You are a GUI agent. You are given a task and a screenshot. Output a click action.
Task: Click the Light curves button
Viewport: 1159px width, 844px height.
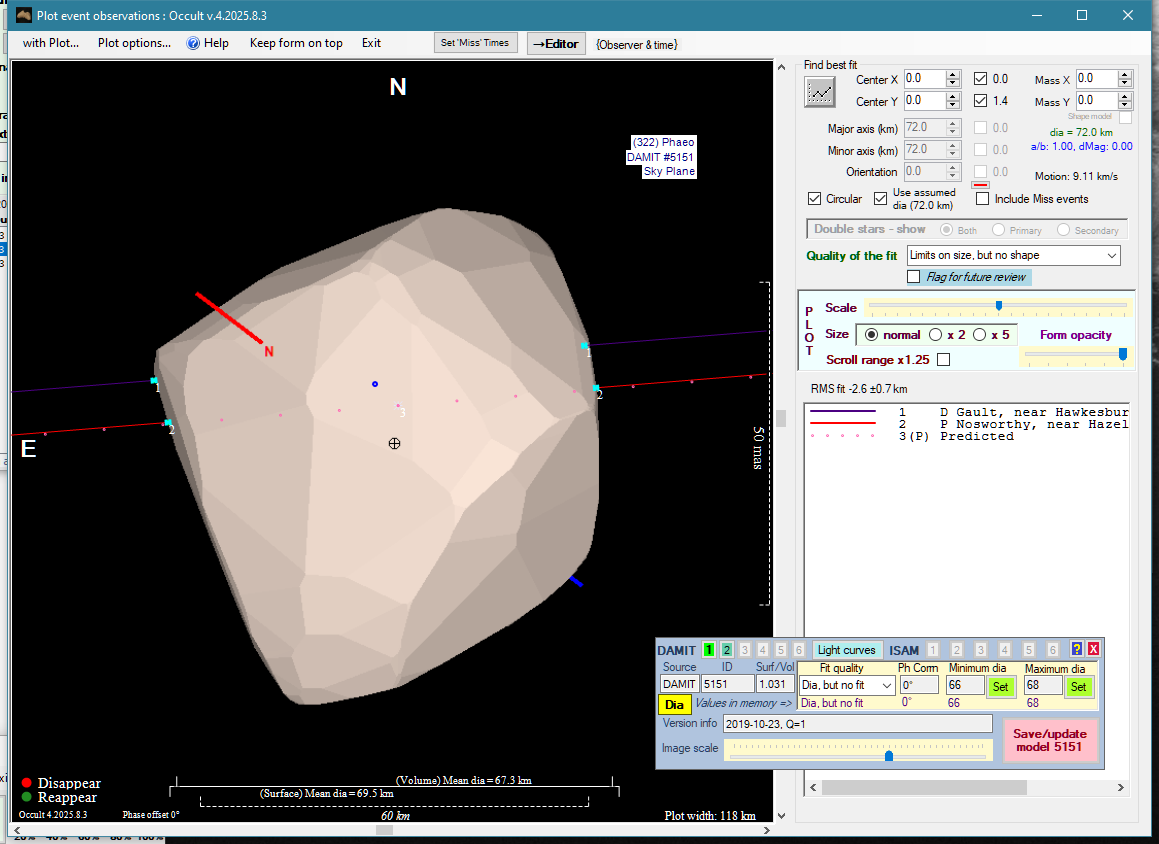tap(846, 650)
